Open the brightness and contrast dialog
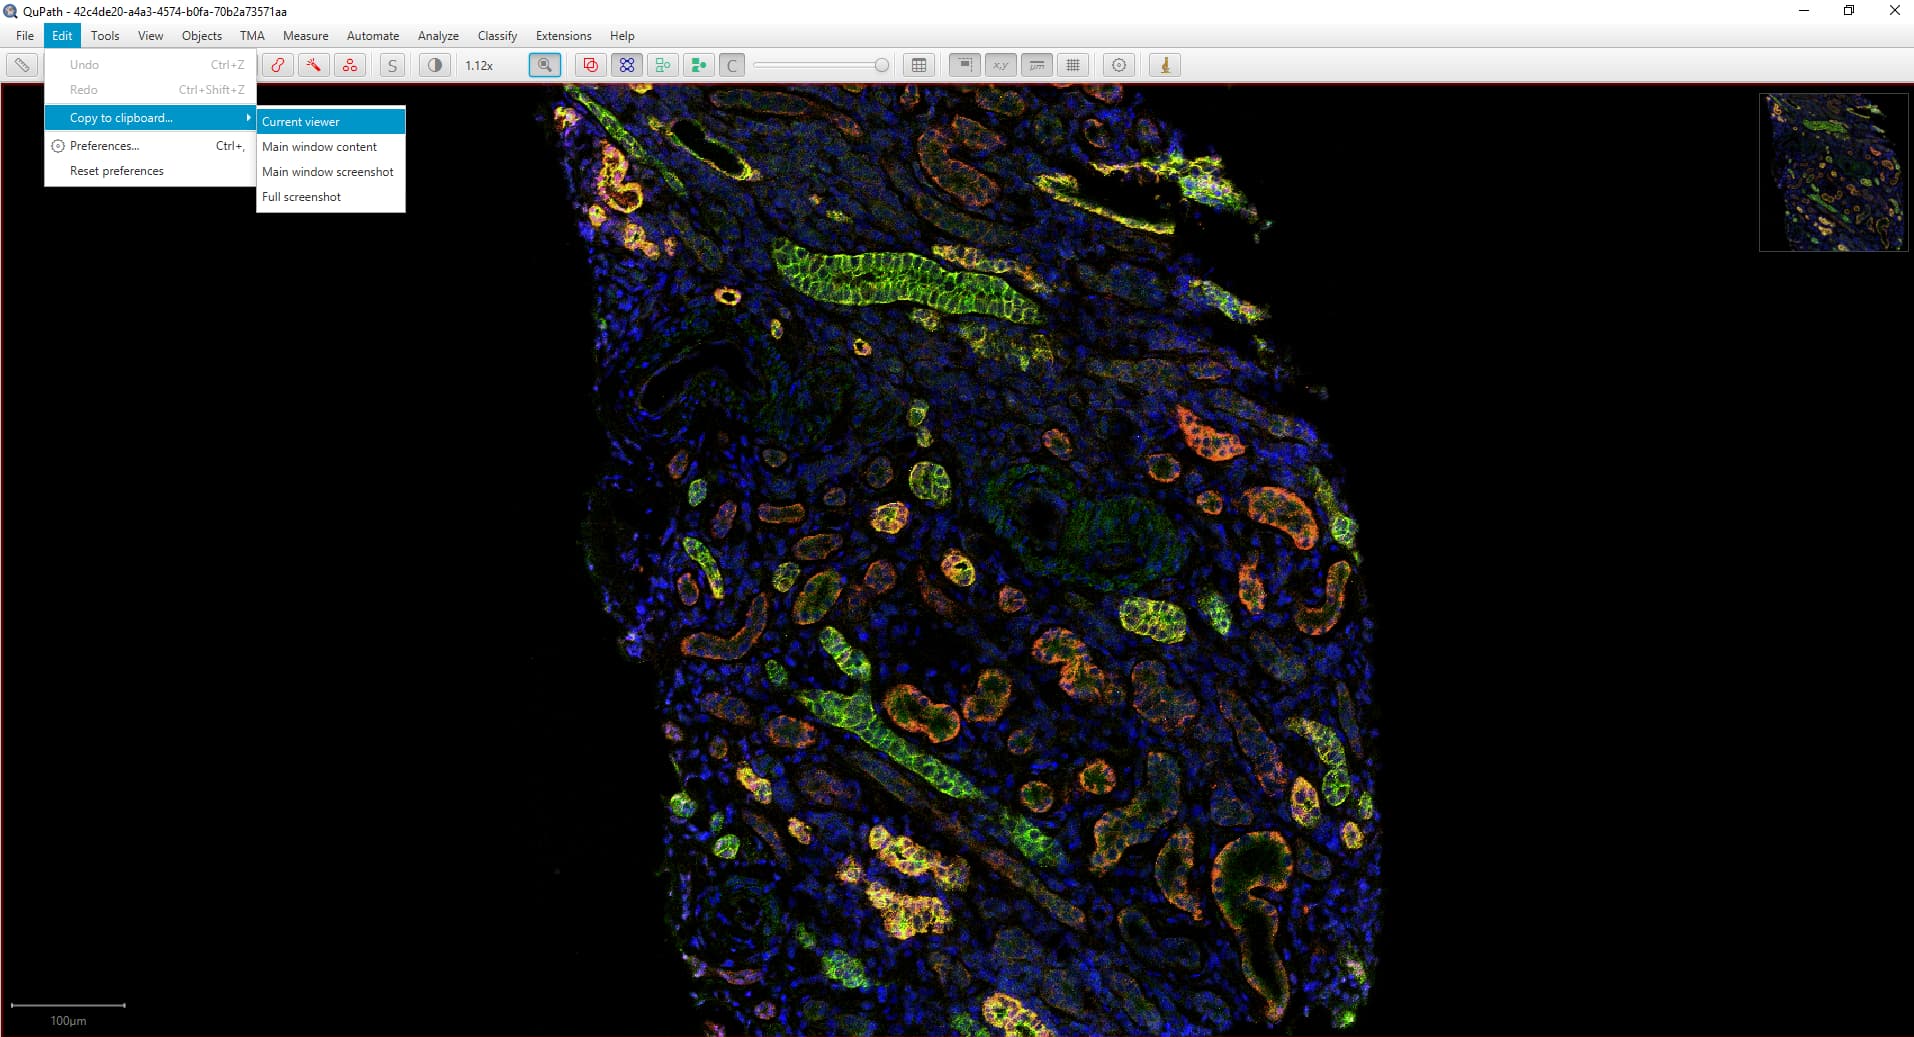Image resolution: width=1914 pixels, height=1037 pixels. 434,65
